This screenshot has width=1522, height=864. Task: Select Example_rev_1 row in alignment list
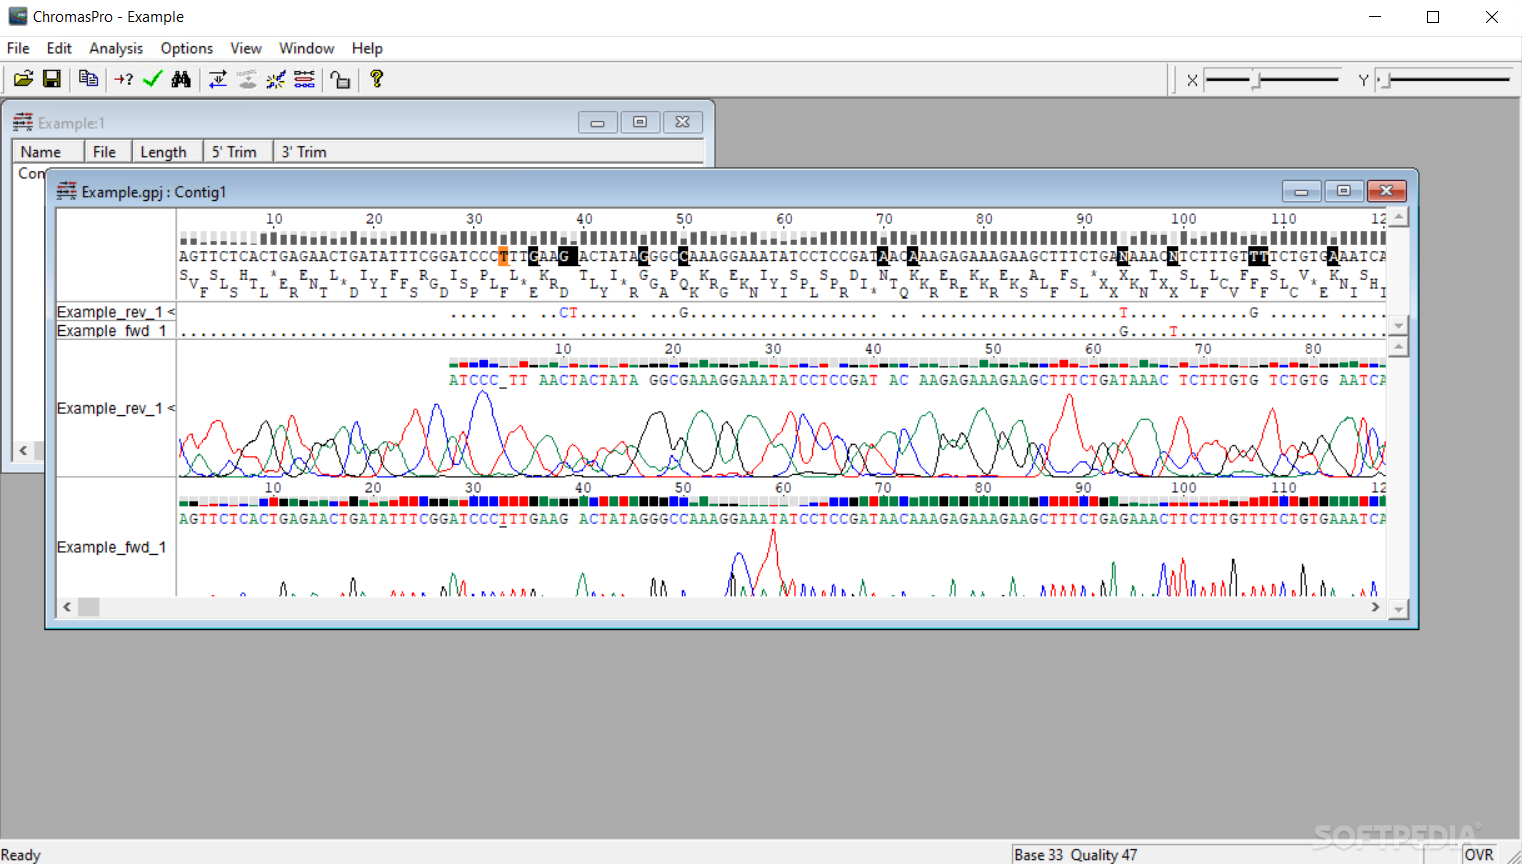(116, 312)
